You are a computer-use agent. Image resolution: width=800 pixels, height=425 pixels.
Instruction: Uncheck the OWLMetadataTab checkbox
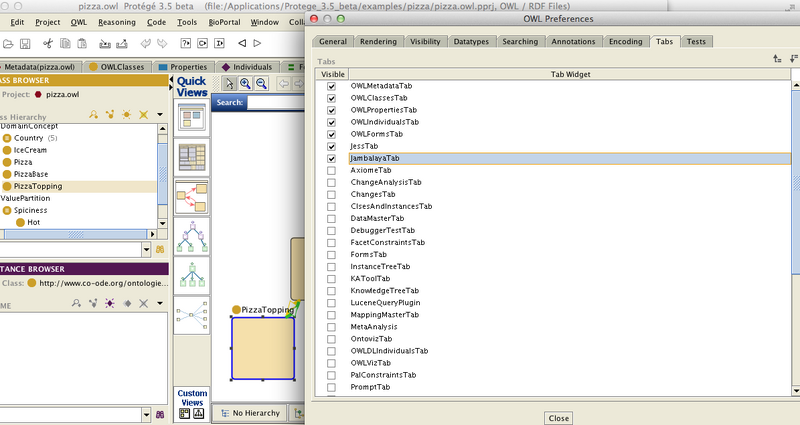[332, 86]
